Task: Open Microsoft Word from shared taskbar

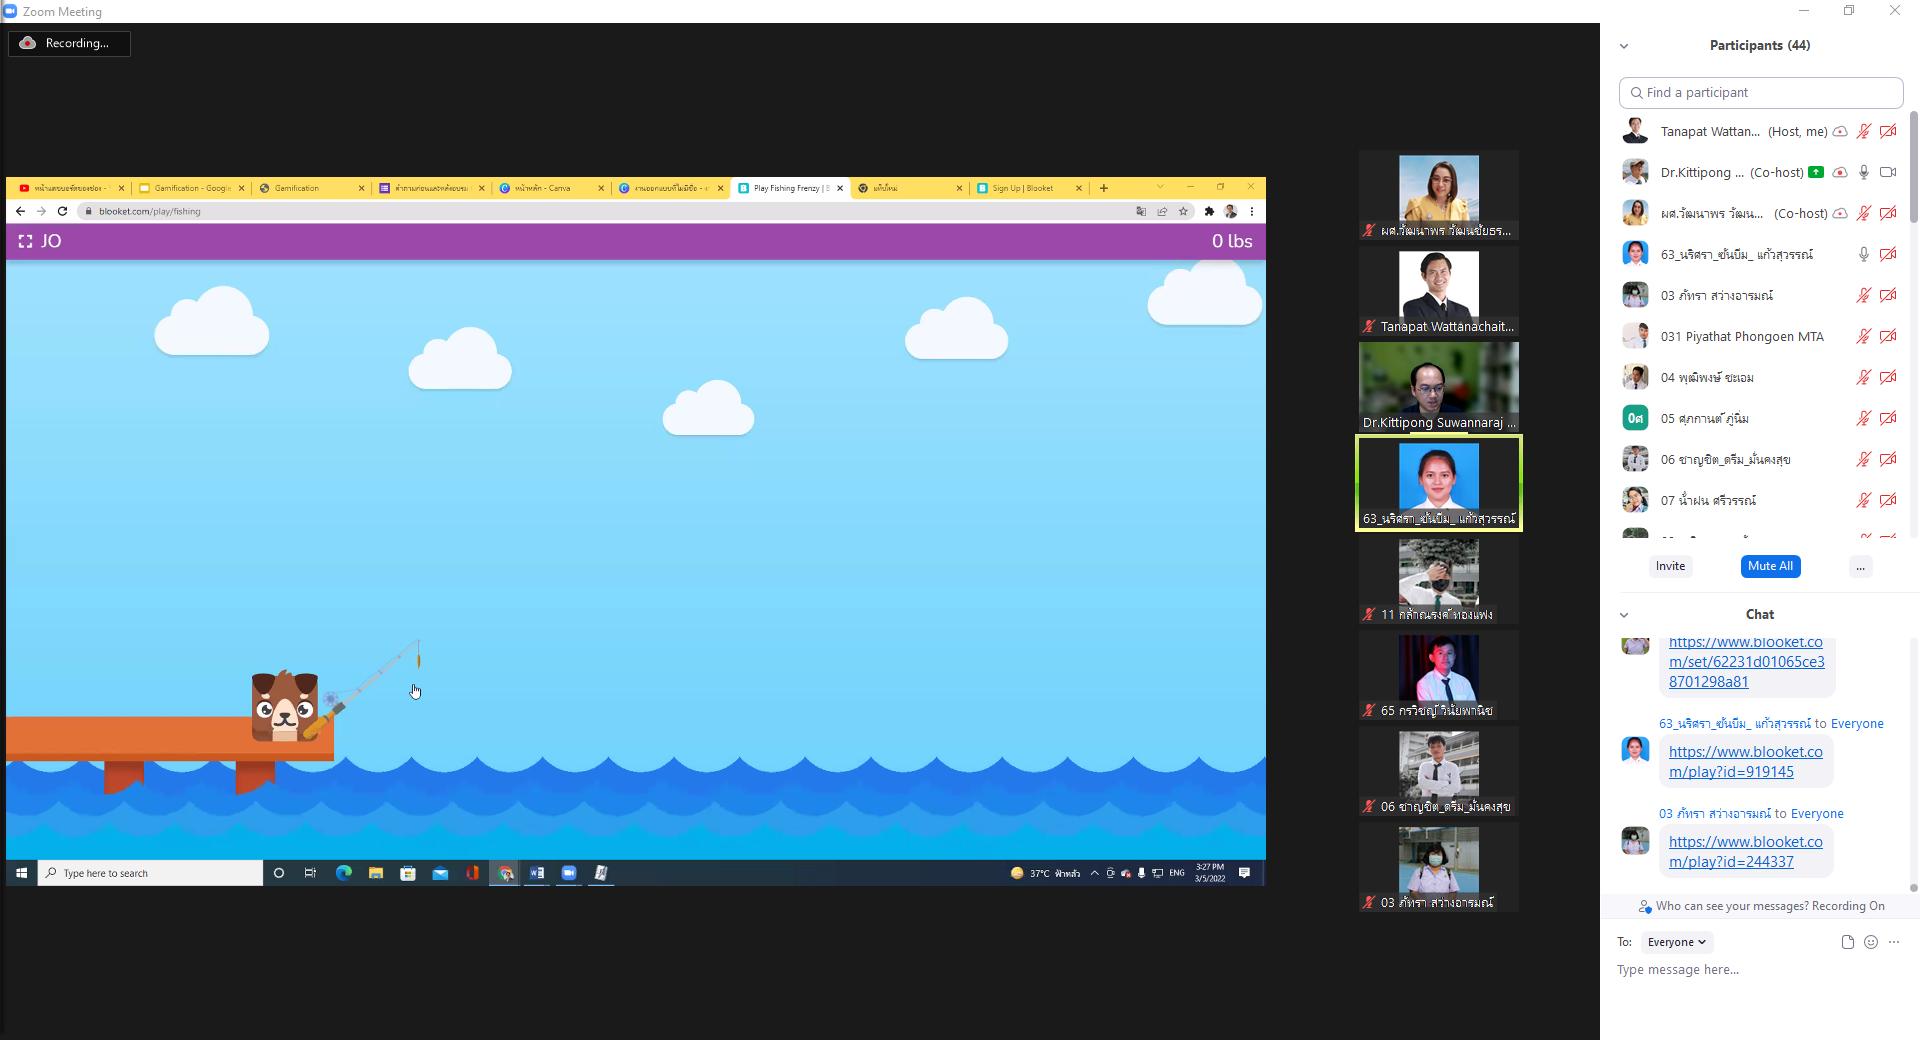Action: [537, 873]
